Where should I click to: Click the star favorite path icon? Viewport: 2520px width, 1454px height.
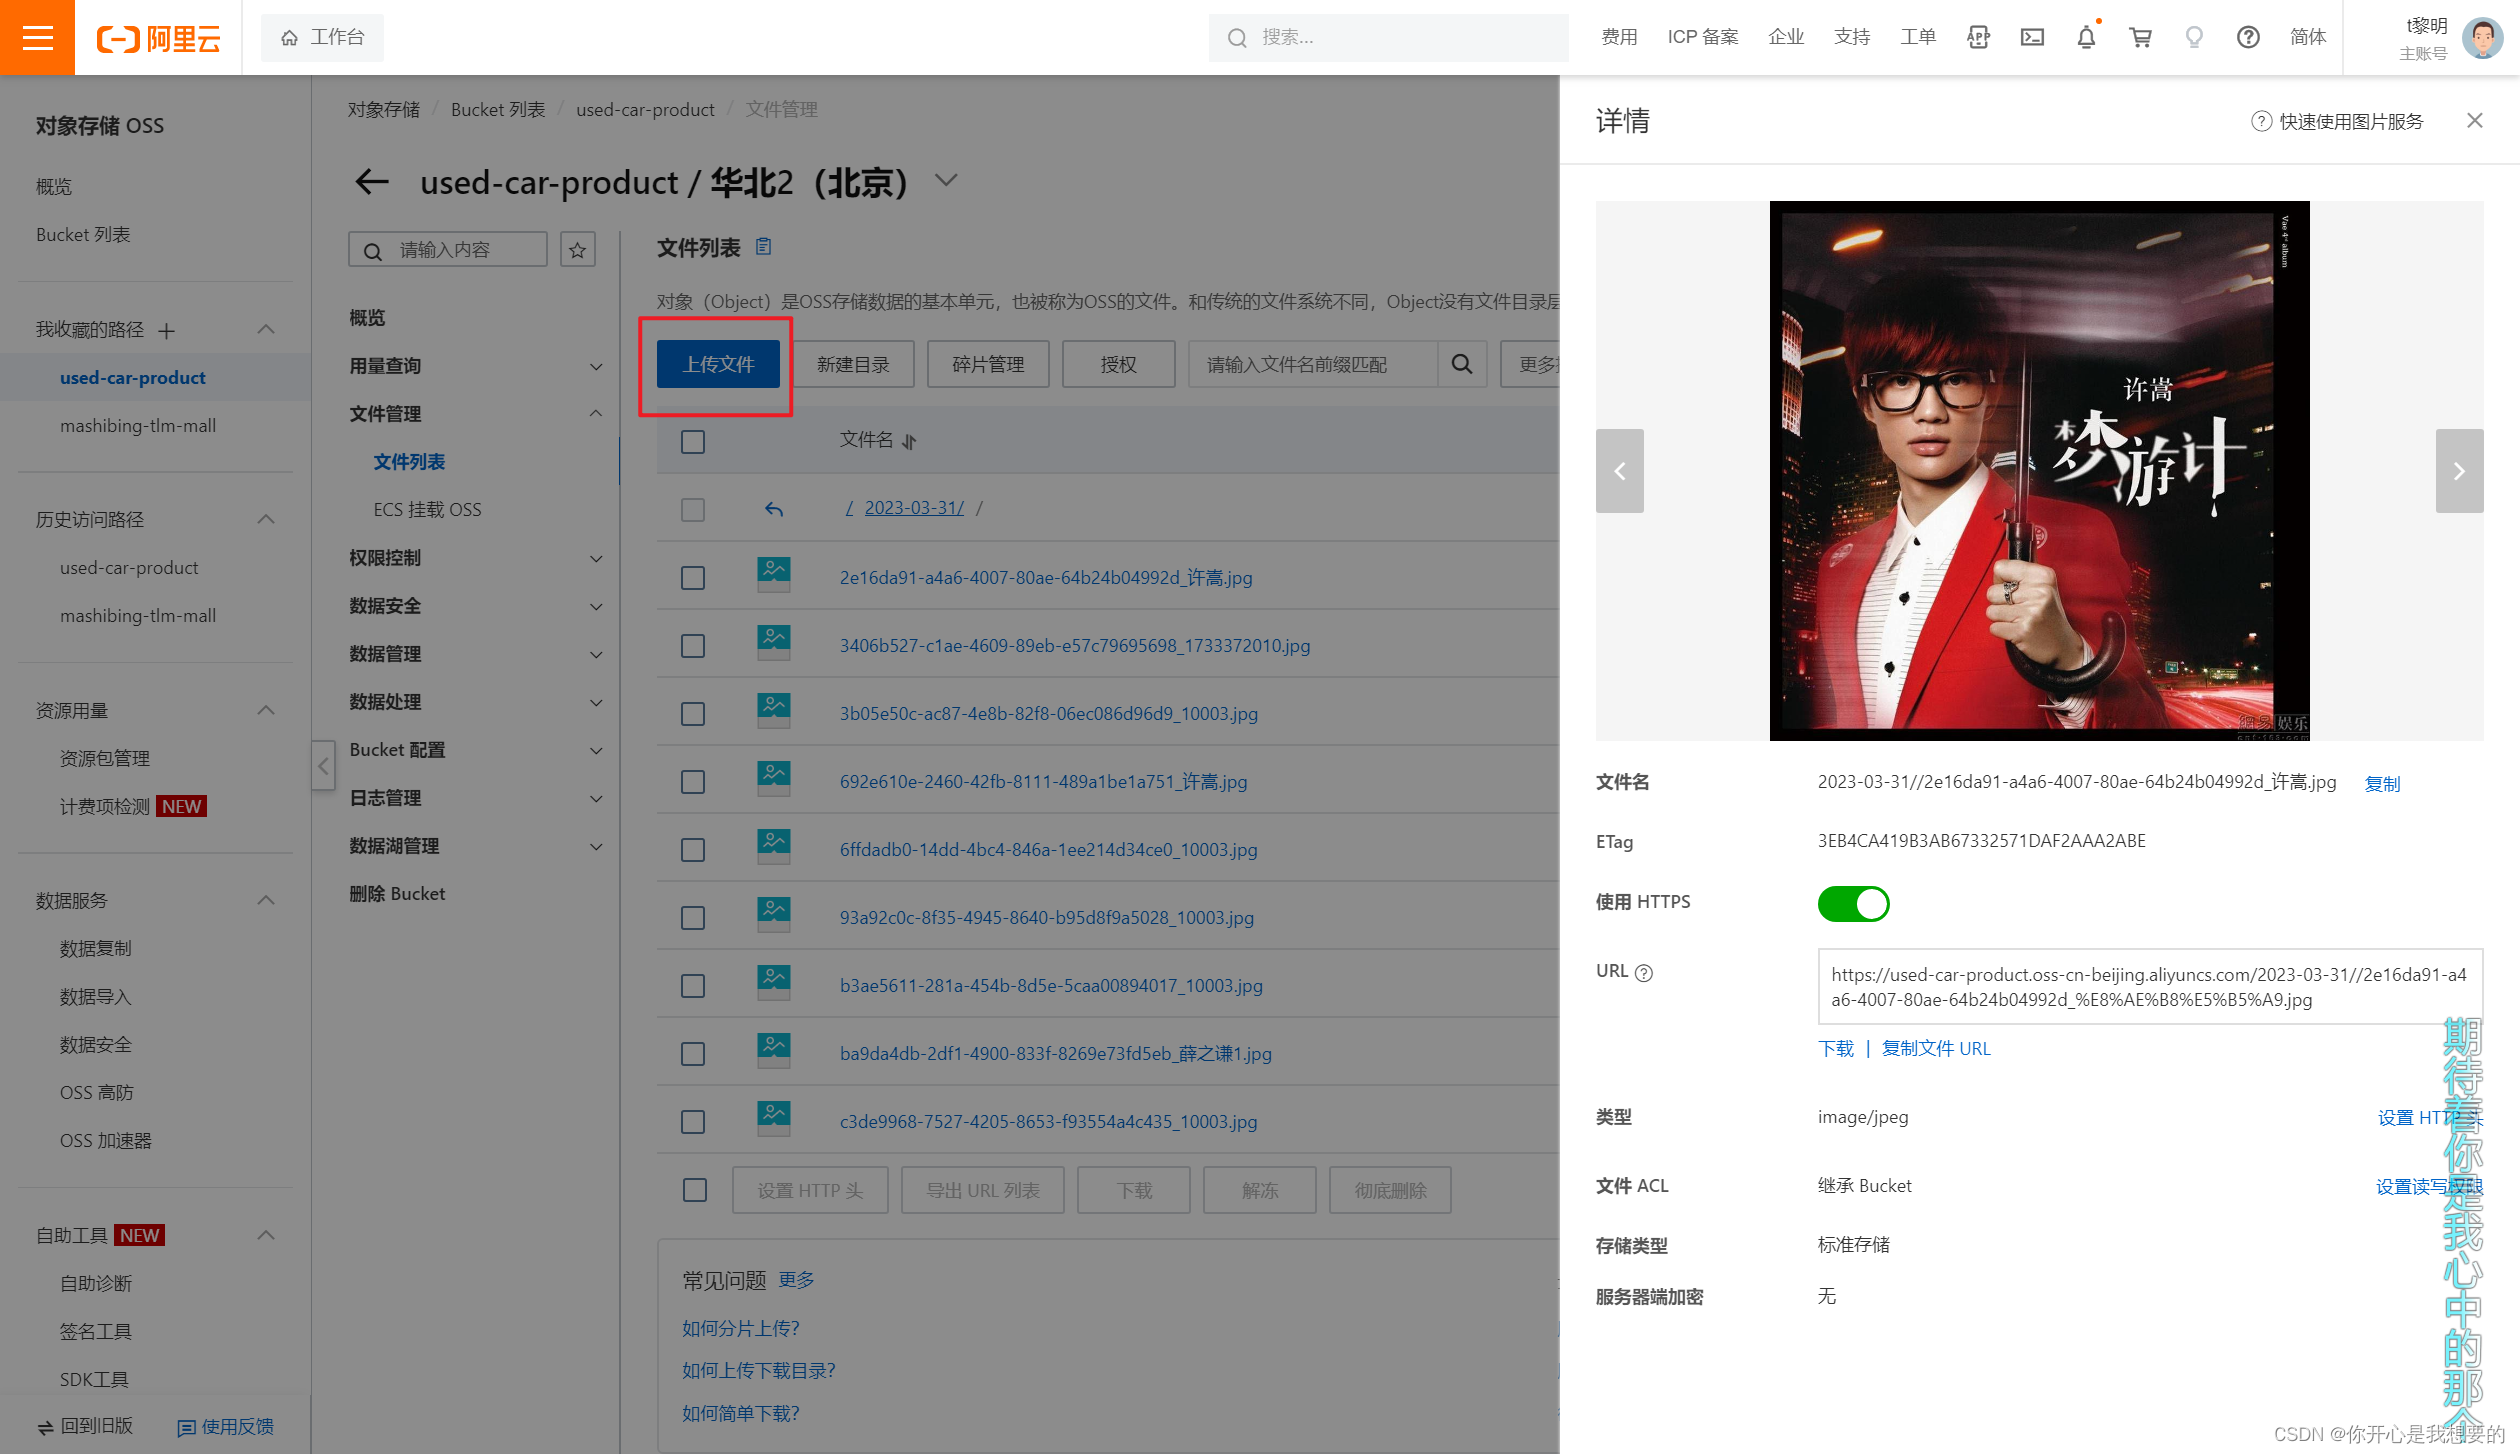(578, 250)
